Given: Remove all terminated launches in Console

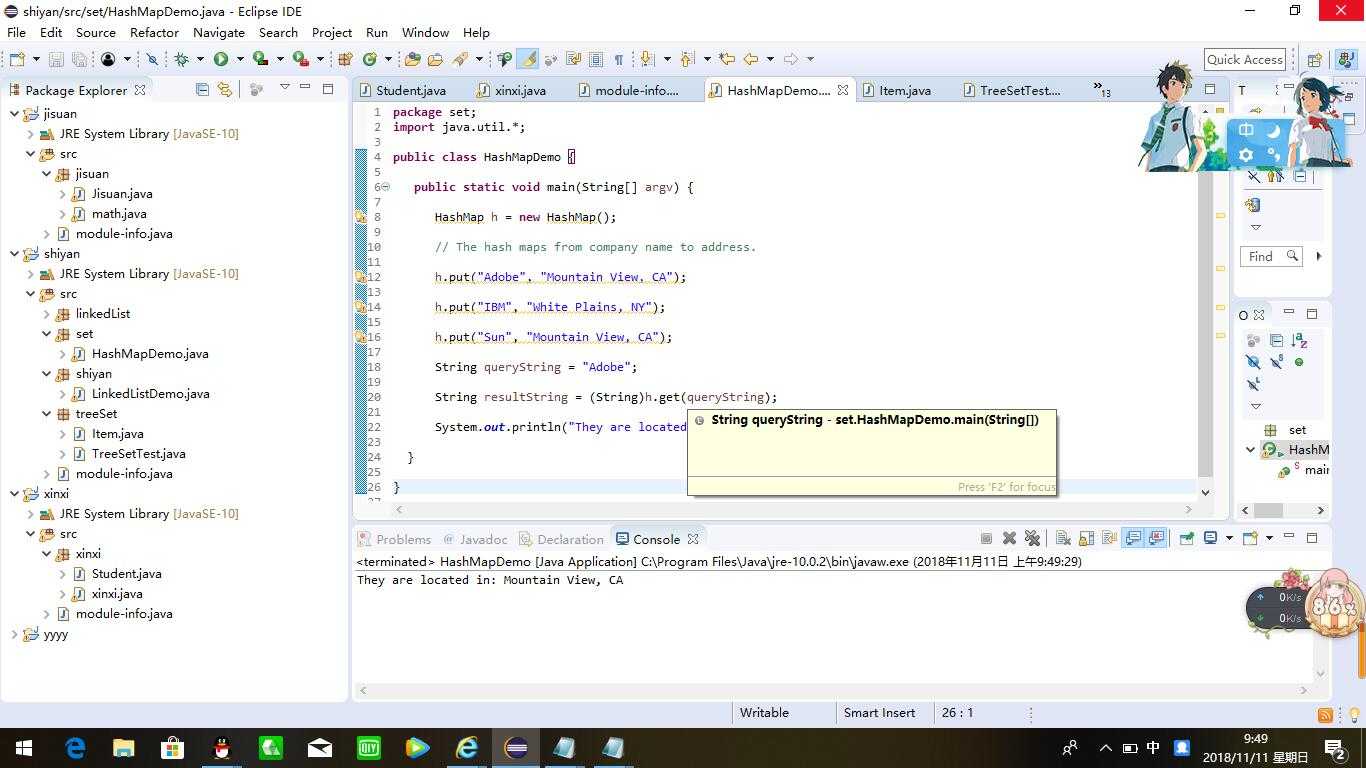Looking at the screenshot, I should click(x=1032, y=538).
